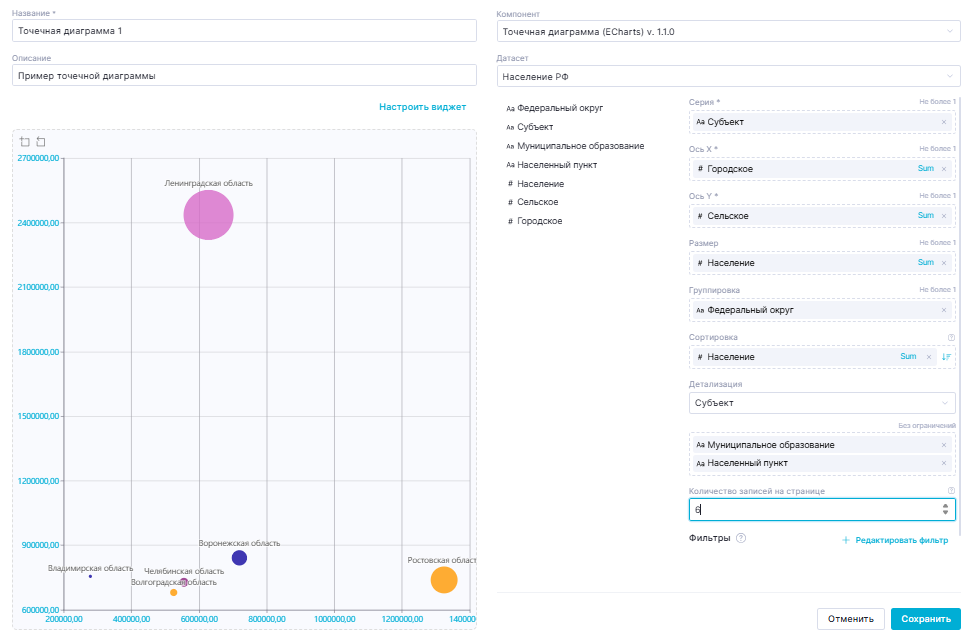Click the help icon next to Фильтры
The image size is (971, 643).
741,538
